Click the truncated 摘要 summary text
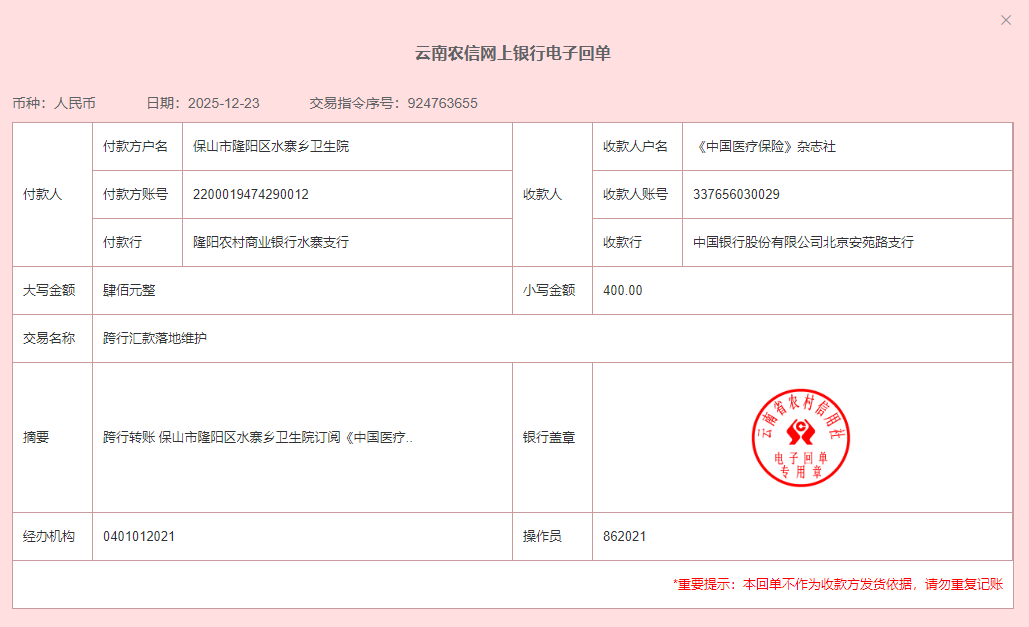 pos(258,438)
